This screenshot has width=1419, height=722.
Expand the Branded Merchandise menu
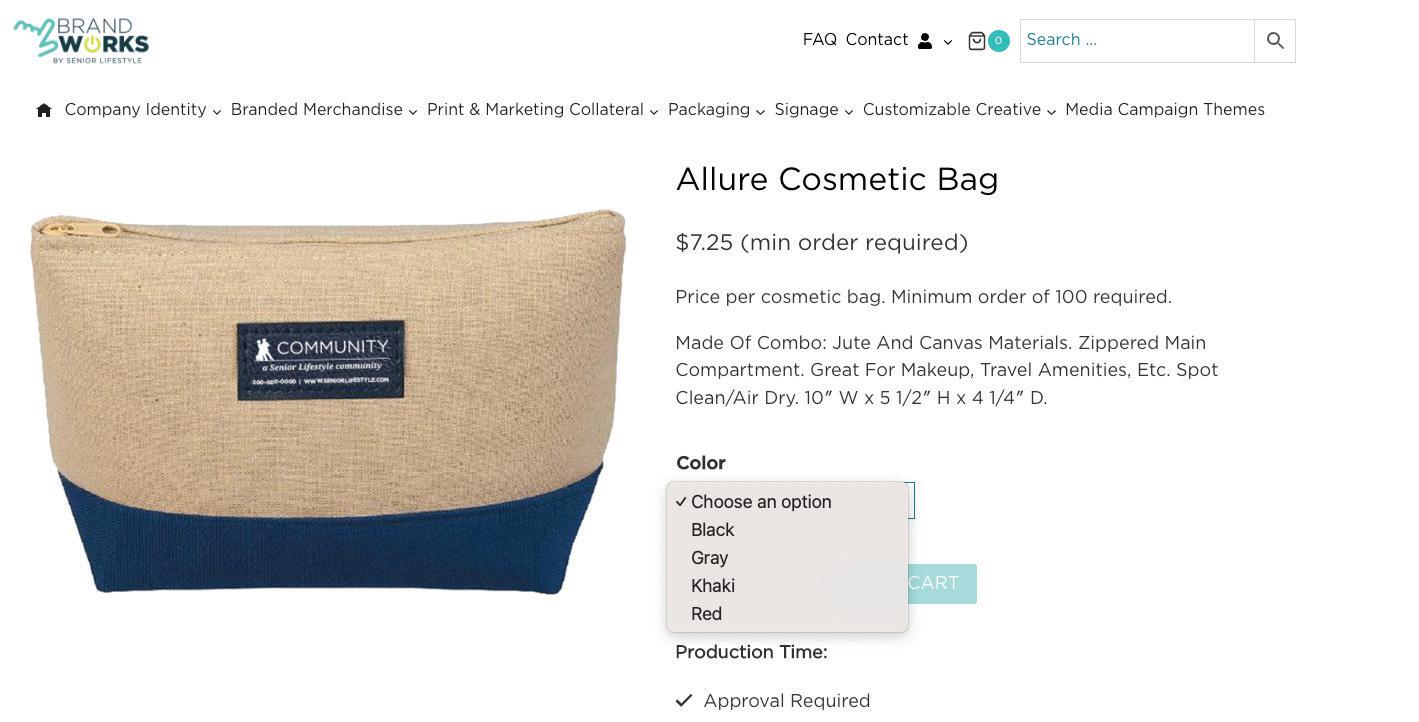324,110
